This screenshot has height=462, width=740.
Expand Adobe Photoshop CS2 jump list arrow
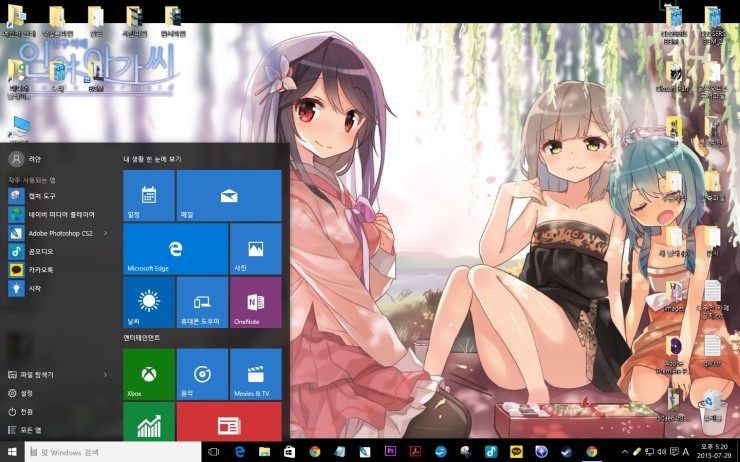(105, 233)
